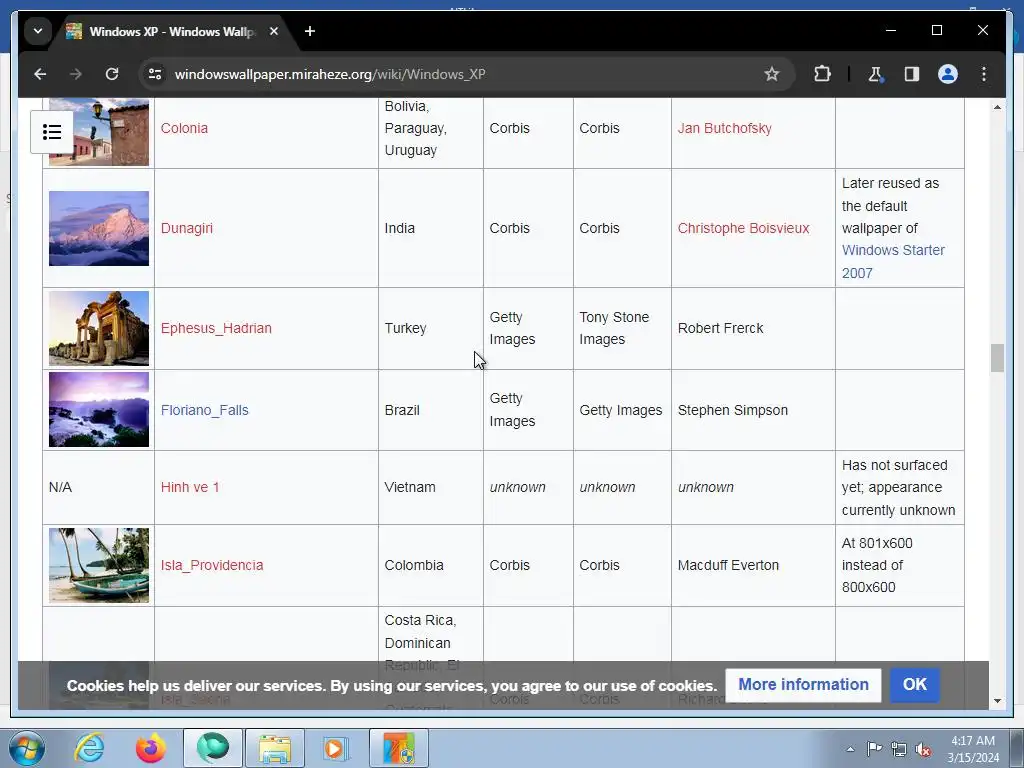The image size is (1024, 768).
Task: Click the Isla_Providencia beach thumbnail
Action: 99,565
